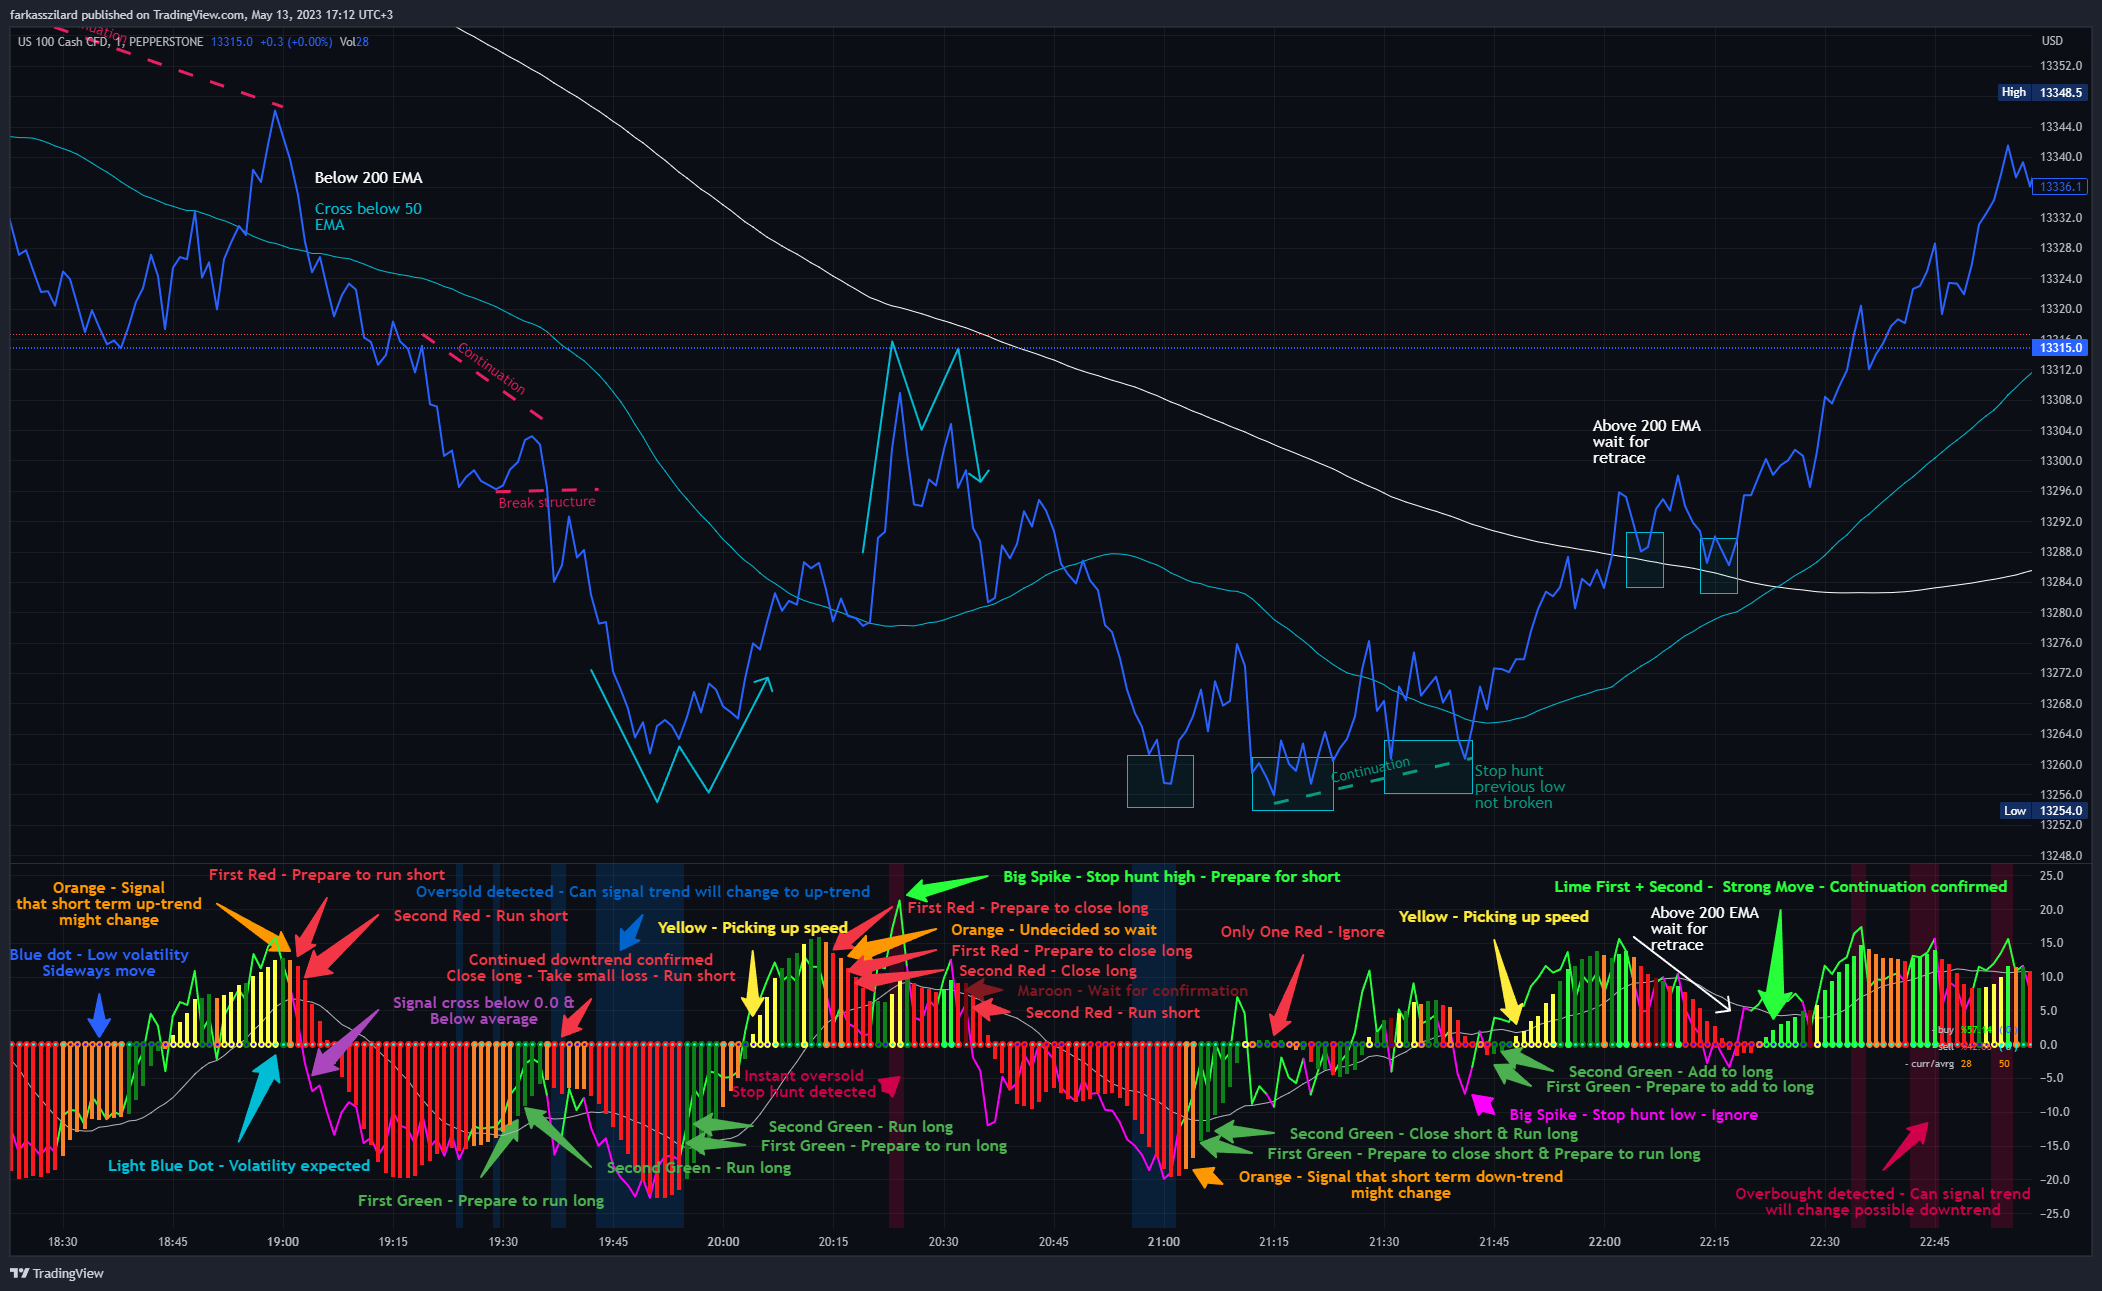Click 'First Red - Prepare to run short' label
The width and height of the screenshot is (2102, 1291).
coord(327,875)
